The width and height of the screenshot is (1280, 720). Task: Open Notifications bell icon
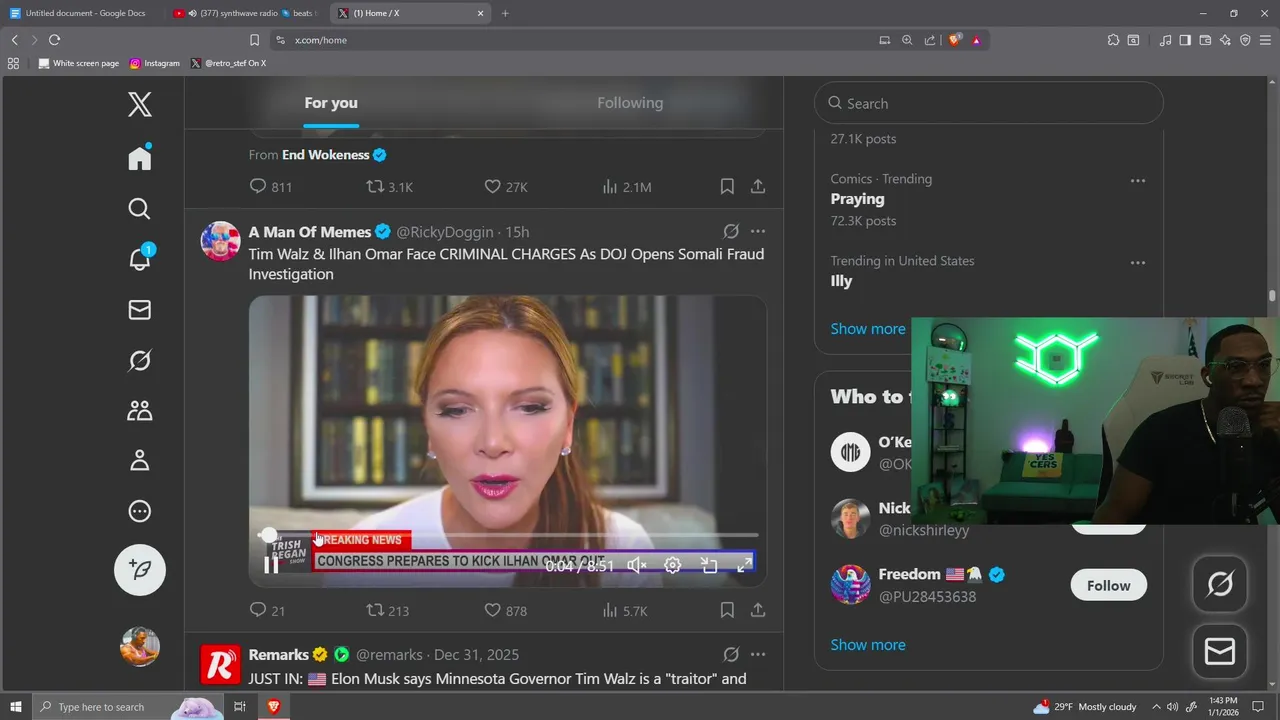click(x=140, y=258)
